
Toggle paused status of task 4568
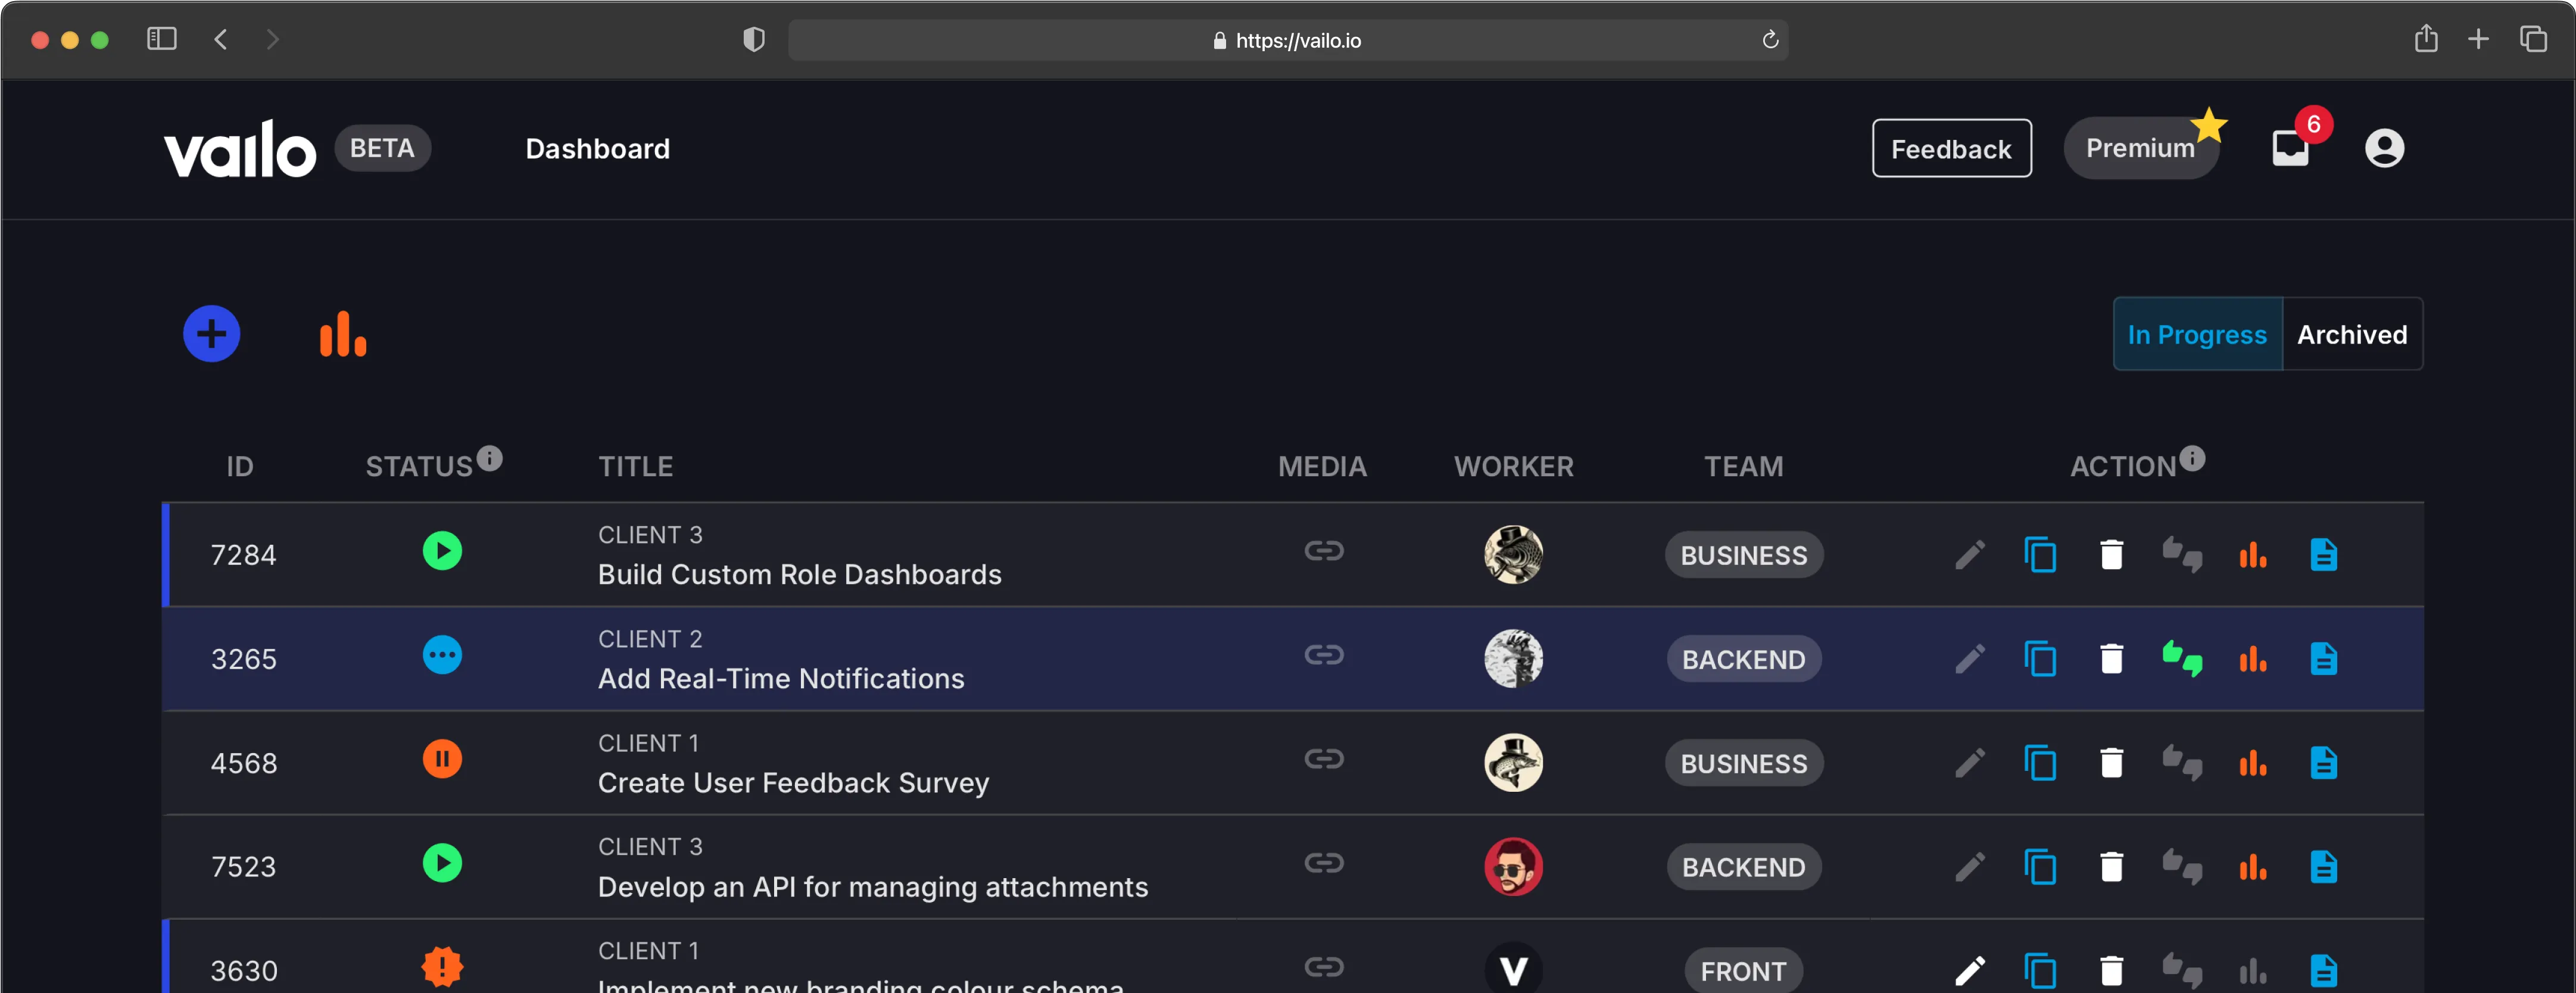tap(442, 759)
